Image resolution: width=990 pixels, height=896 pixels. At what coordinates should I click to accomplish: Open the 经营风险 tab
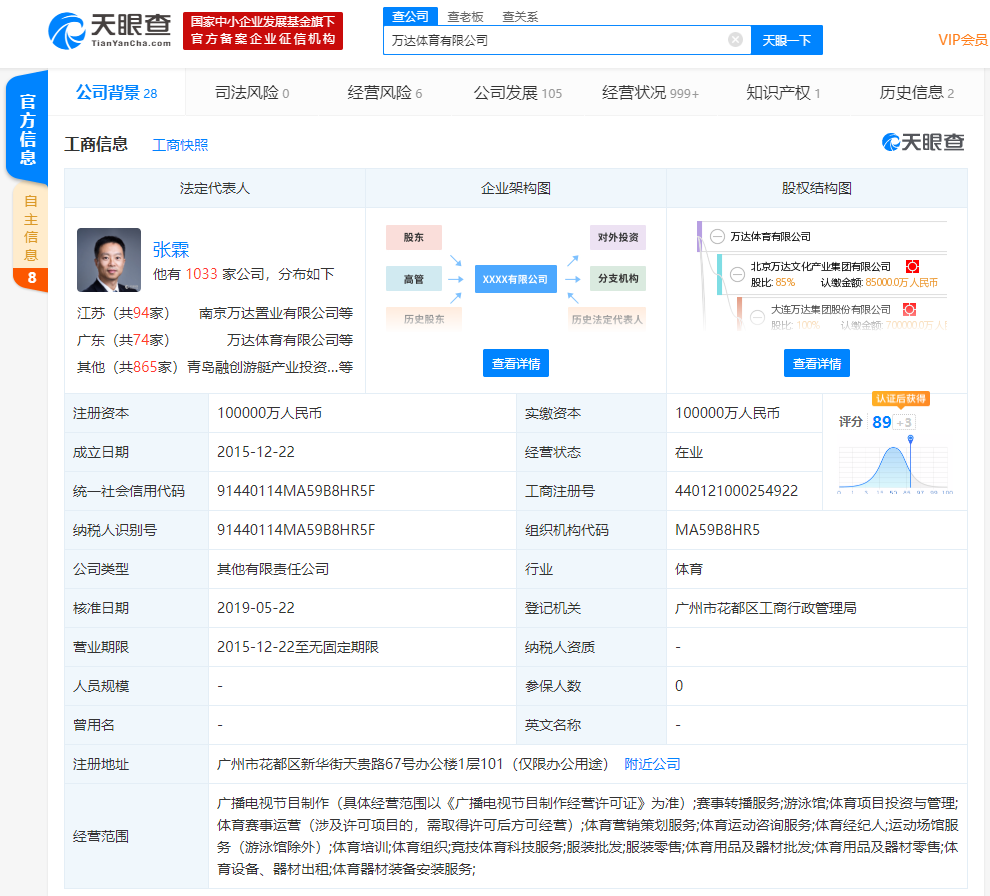[384, 93]
